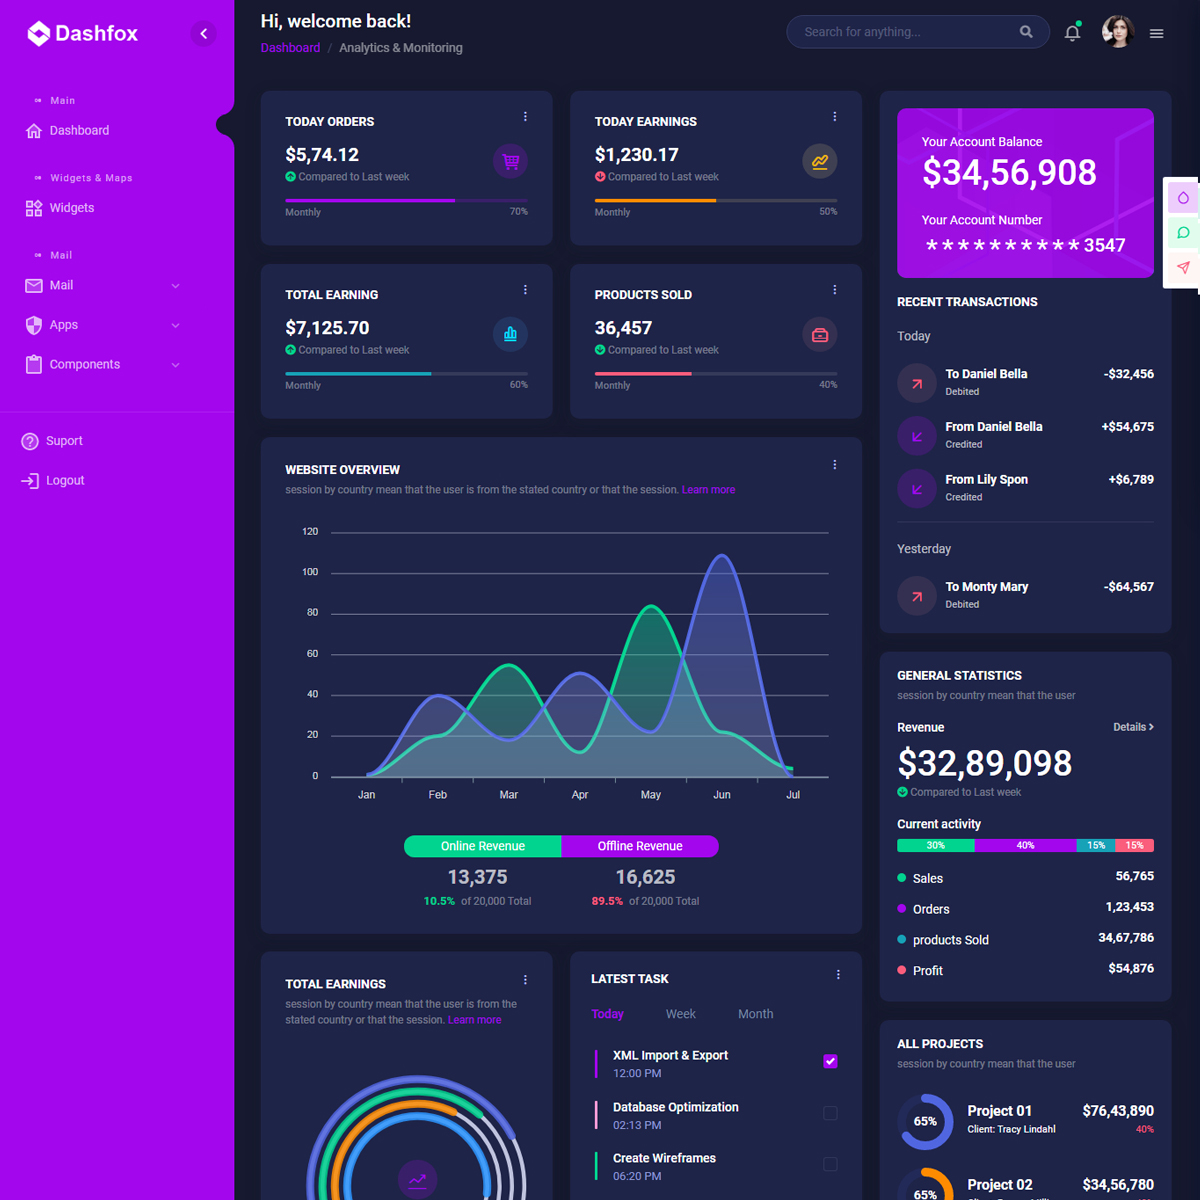The image size is (1200, 1200).
Task: Click Dashboard breadcrumb link
Action: click(290, 48)
